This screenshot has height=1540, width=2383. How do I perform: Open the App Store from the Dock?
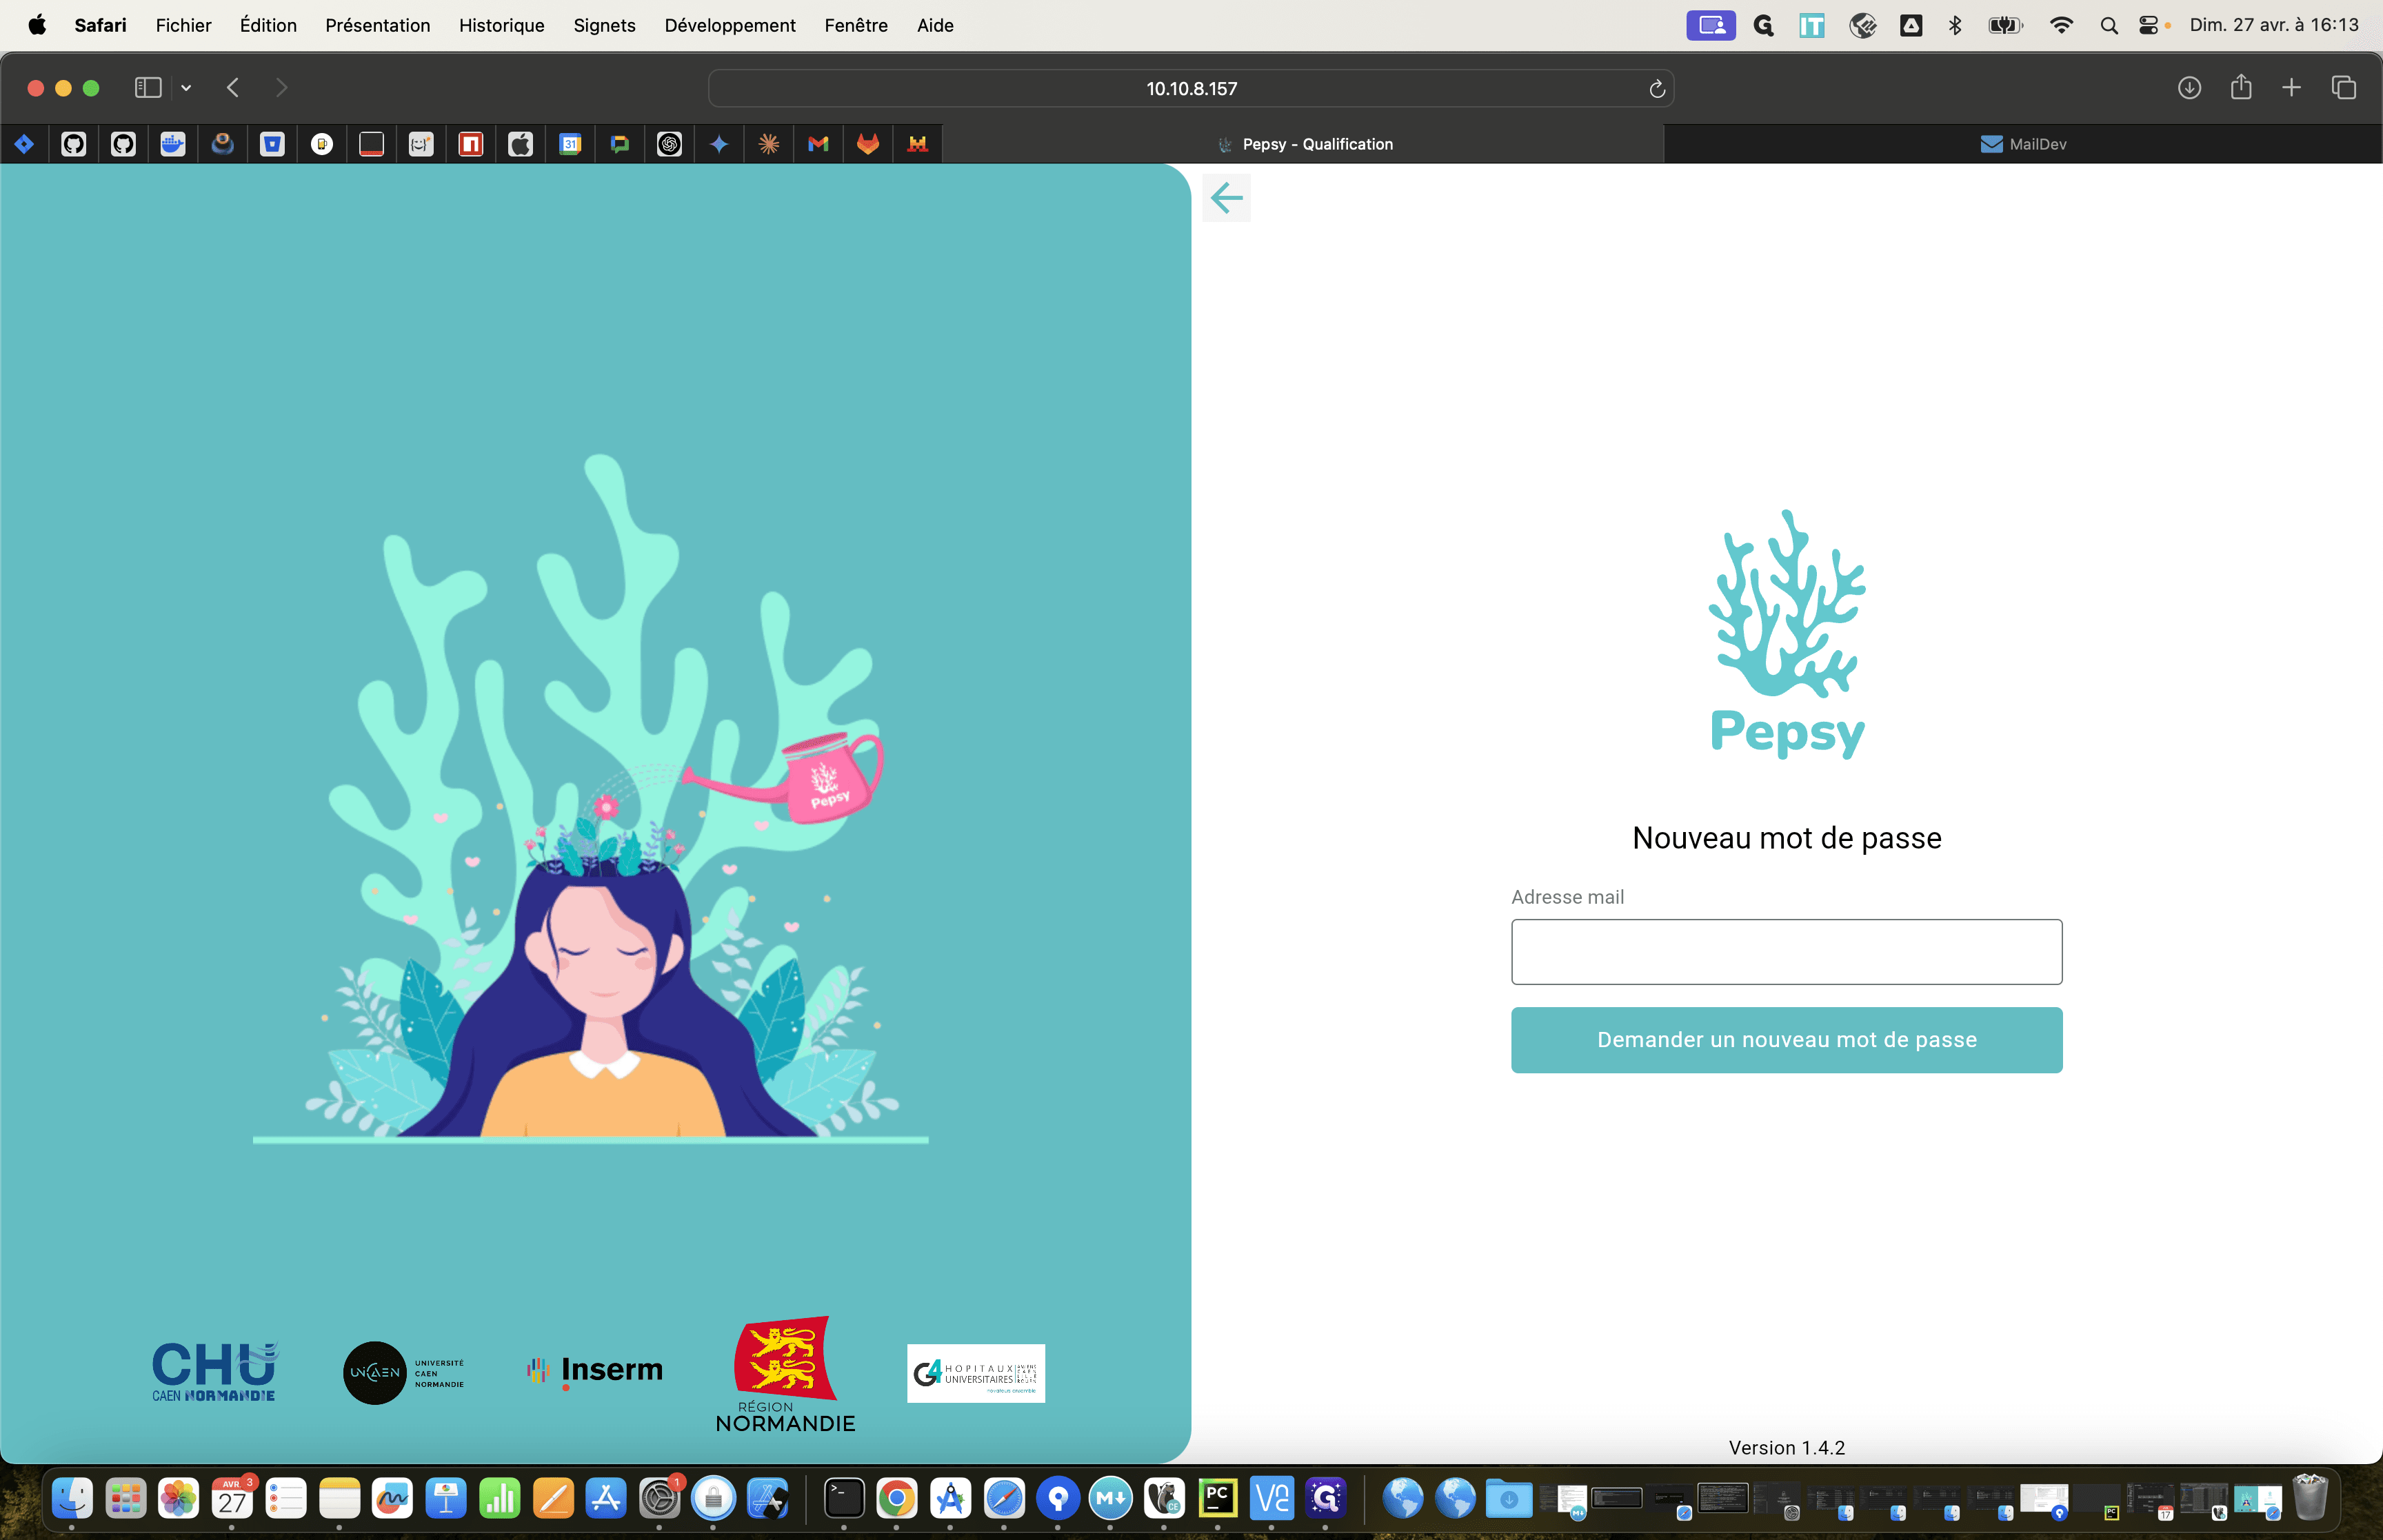[606, 1498]
